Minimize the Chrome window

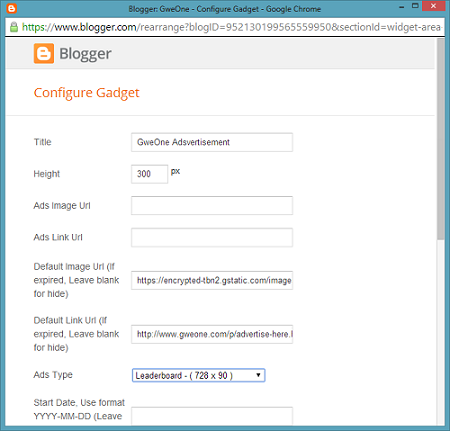pos(402,7)
